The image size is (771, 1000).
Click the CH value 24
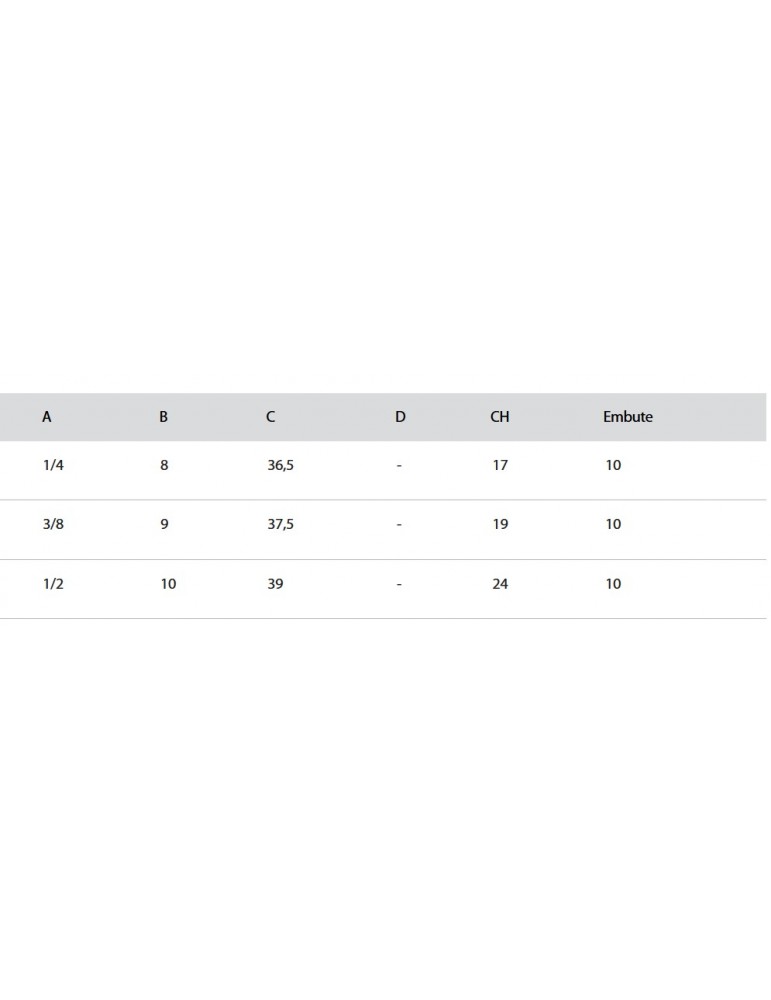click(500, 584)
